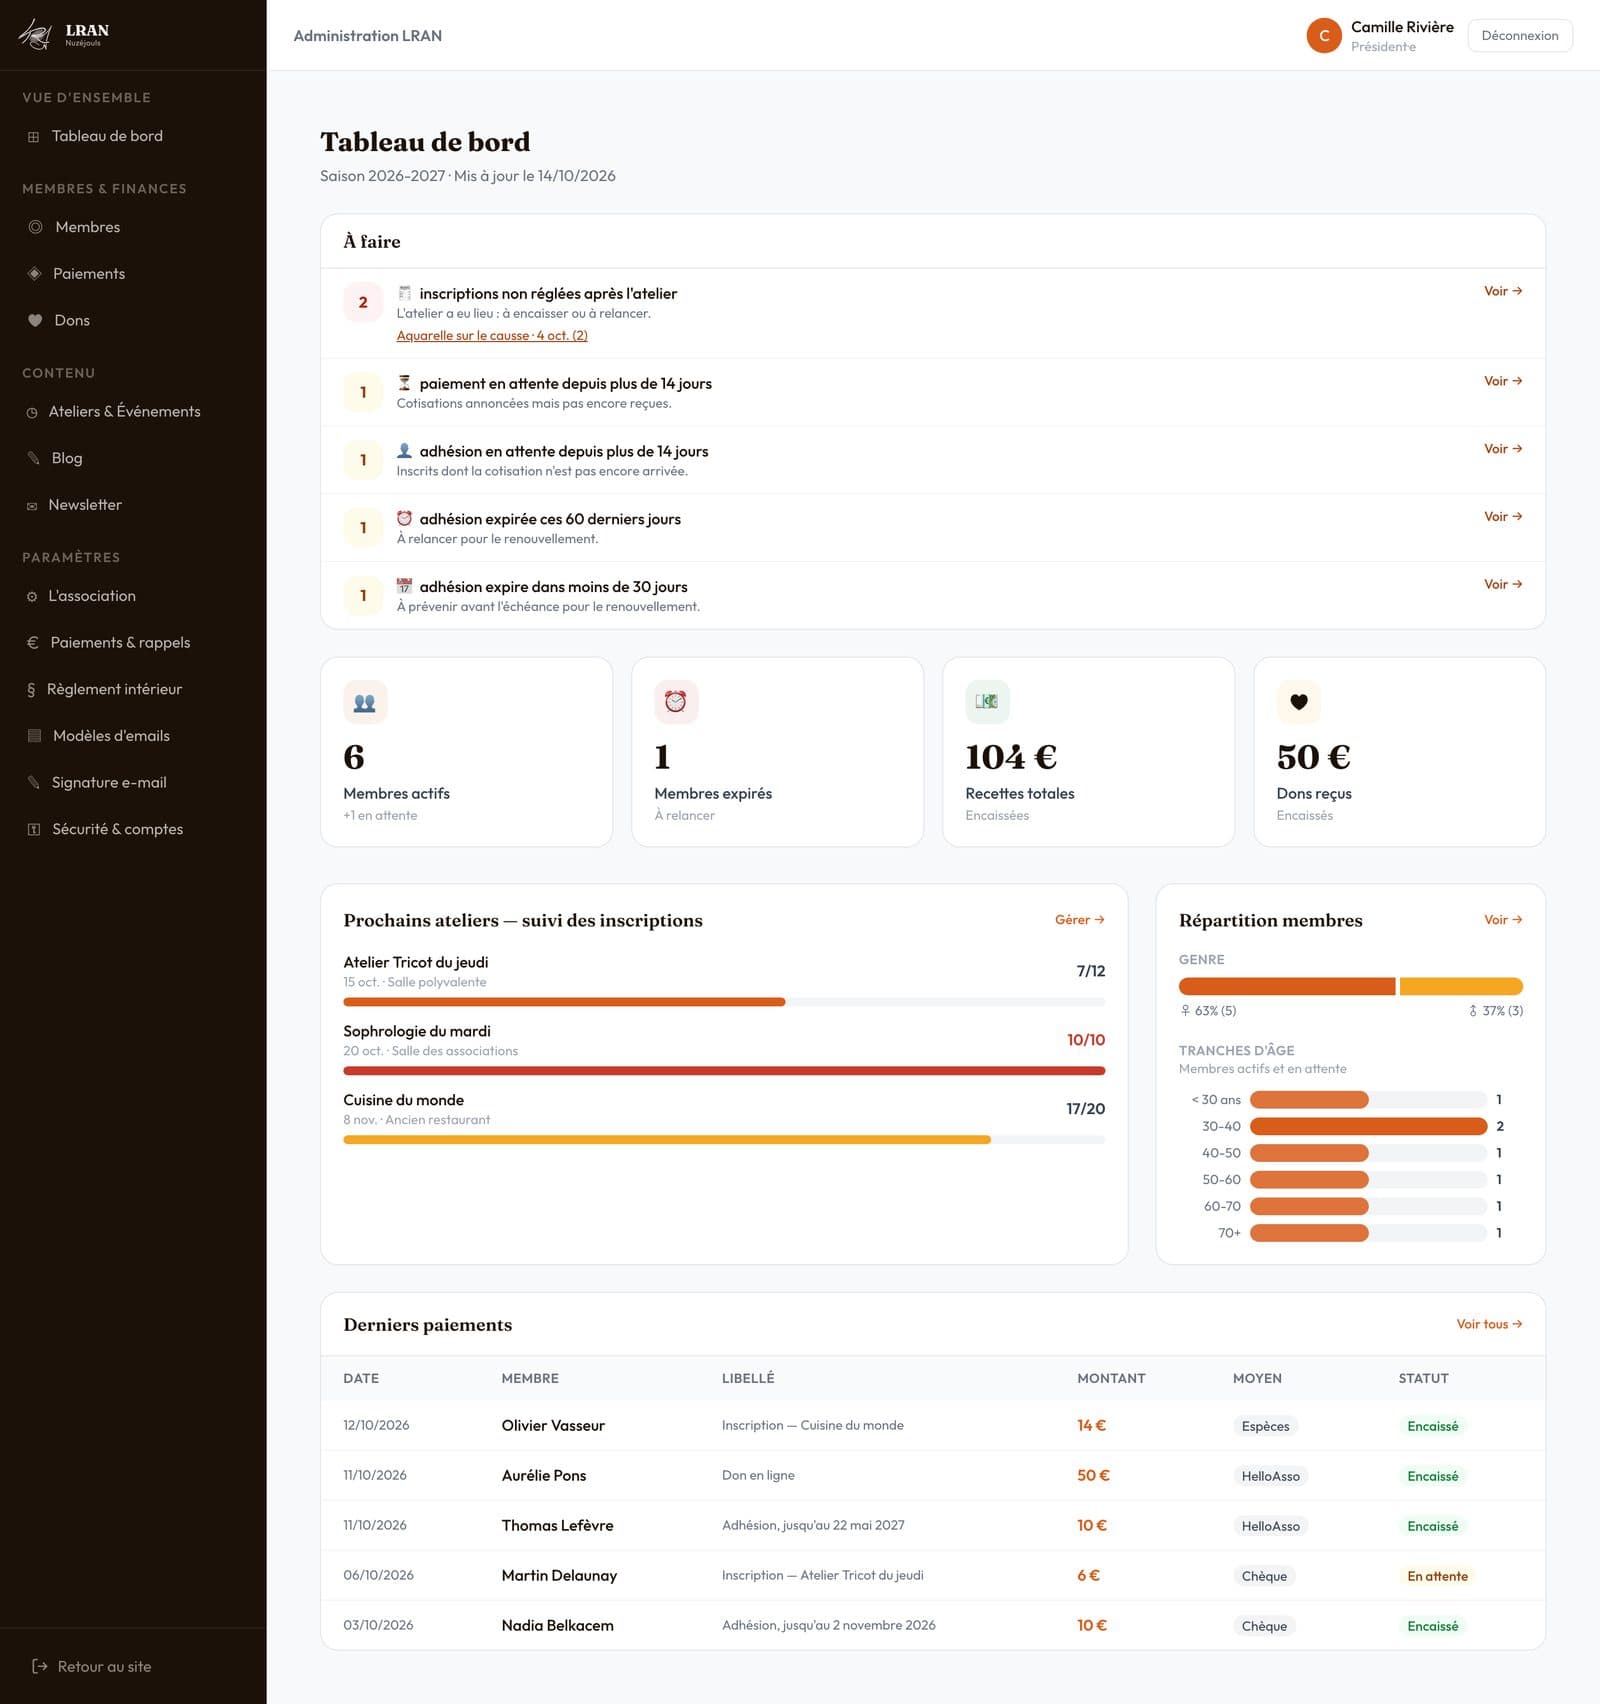The image size is (1600, 1704).
Task: Click the LRAN logo in the sidebar
Action: [x=64, y=35]
